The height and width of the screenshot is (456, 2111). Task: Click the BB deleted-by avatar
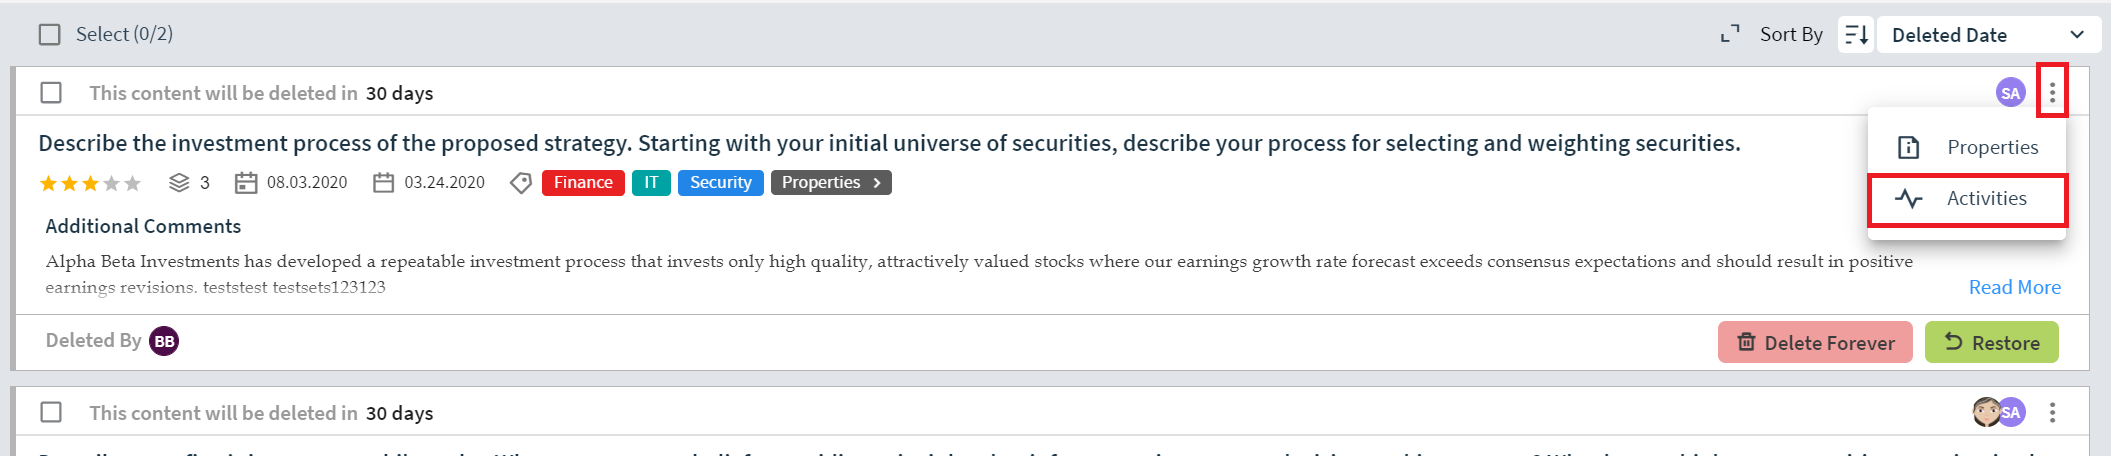[164, 341]
